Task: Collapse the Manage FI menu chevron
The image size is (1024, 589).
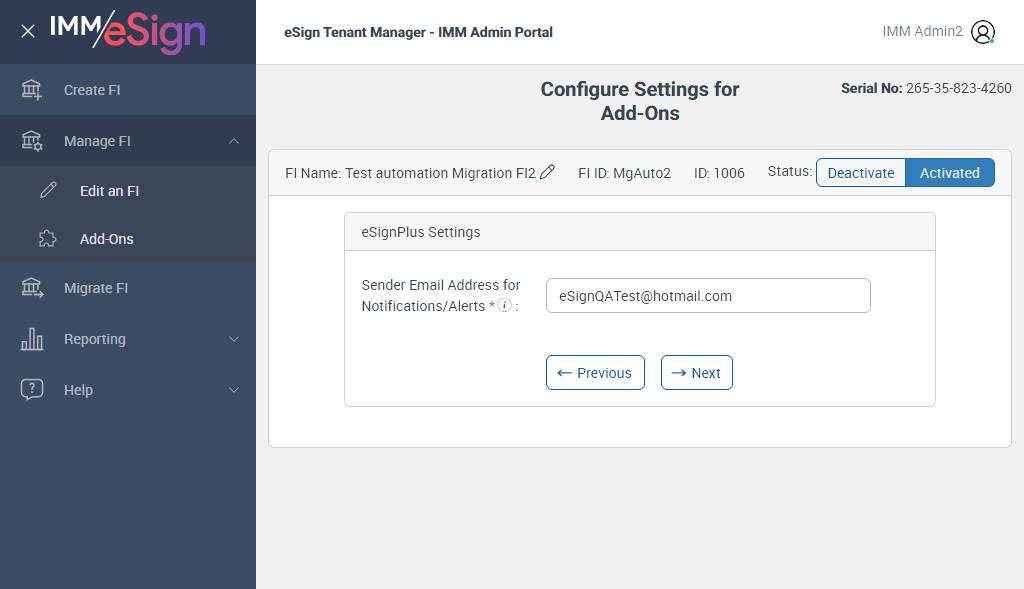Action: coord(234,141)
